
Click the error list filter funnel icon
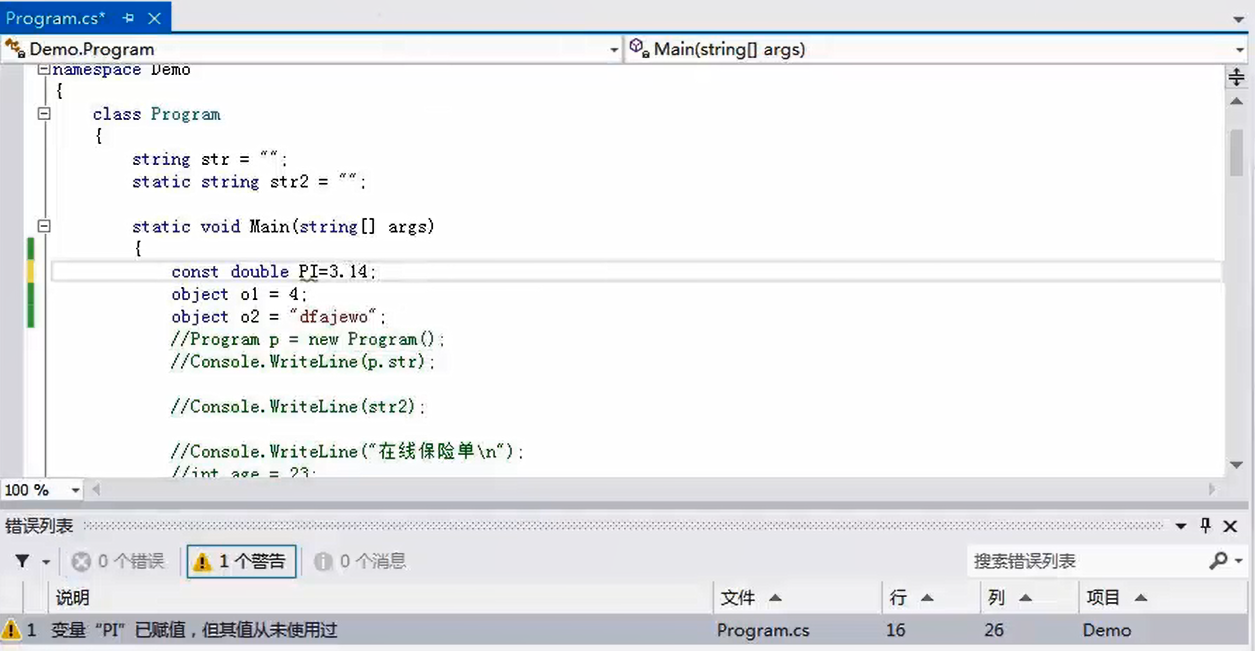(22, 561)
